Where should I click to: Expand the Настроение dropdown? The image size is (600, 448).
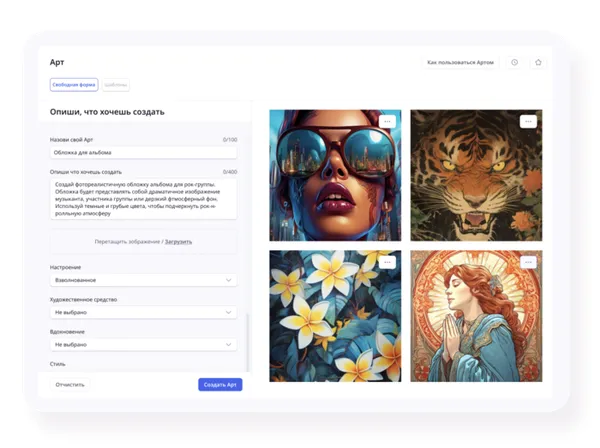[143, 280]
